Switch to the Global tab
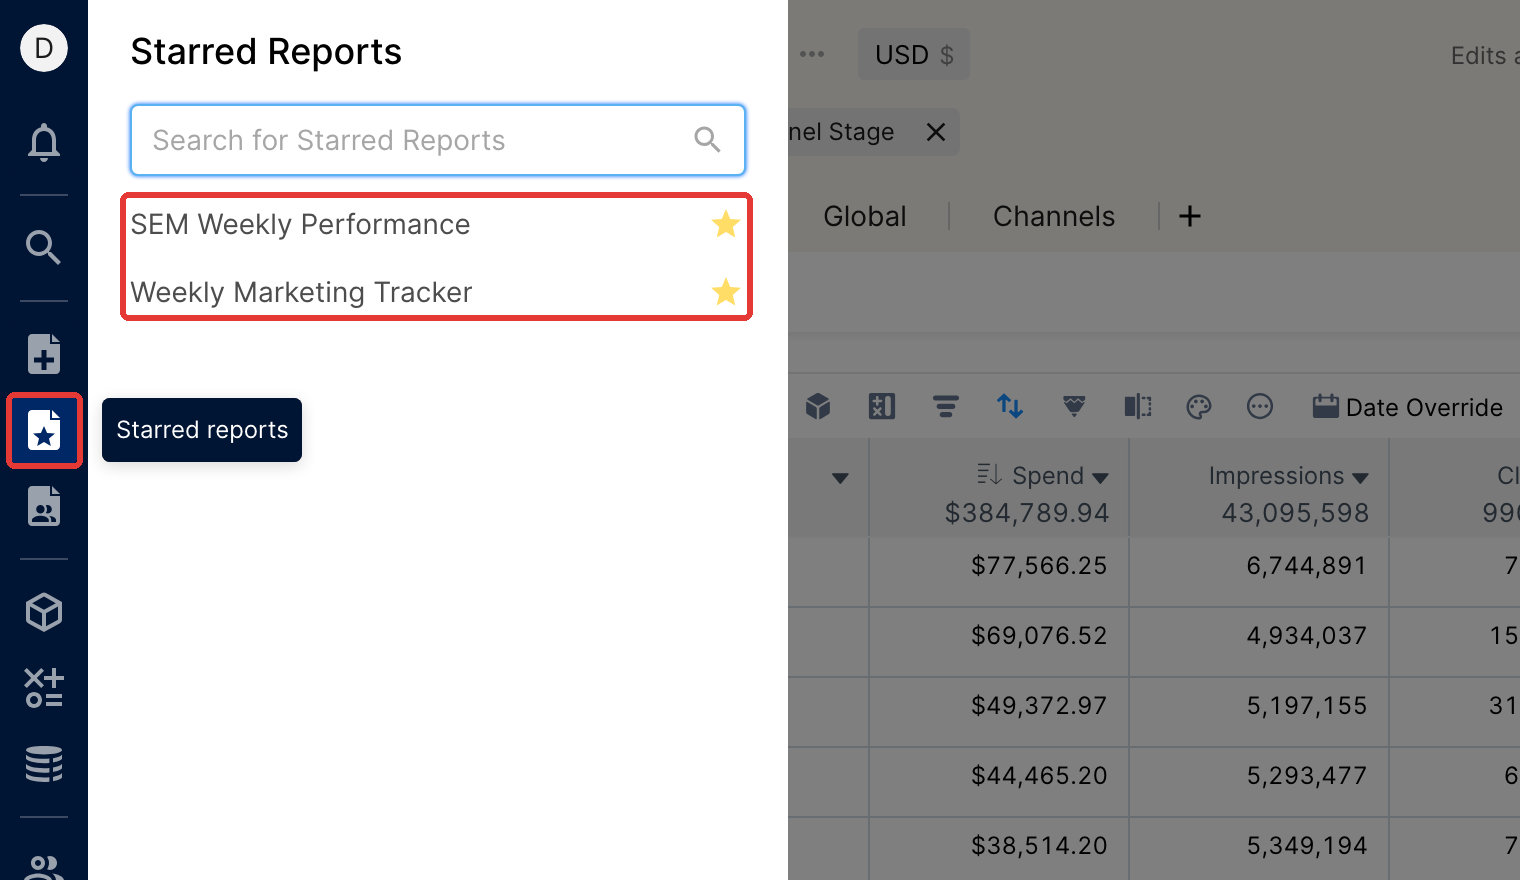 [865, 216]
